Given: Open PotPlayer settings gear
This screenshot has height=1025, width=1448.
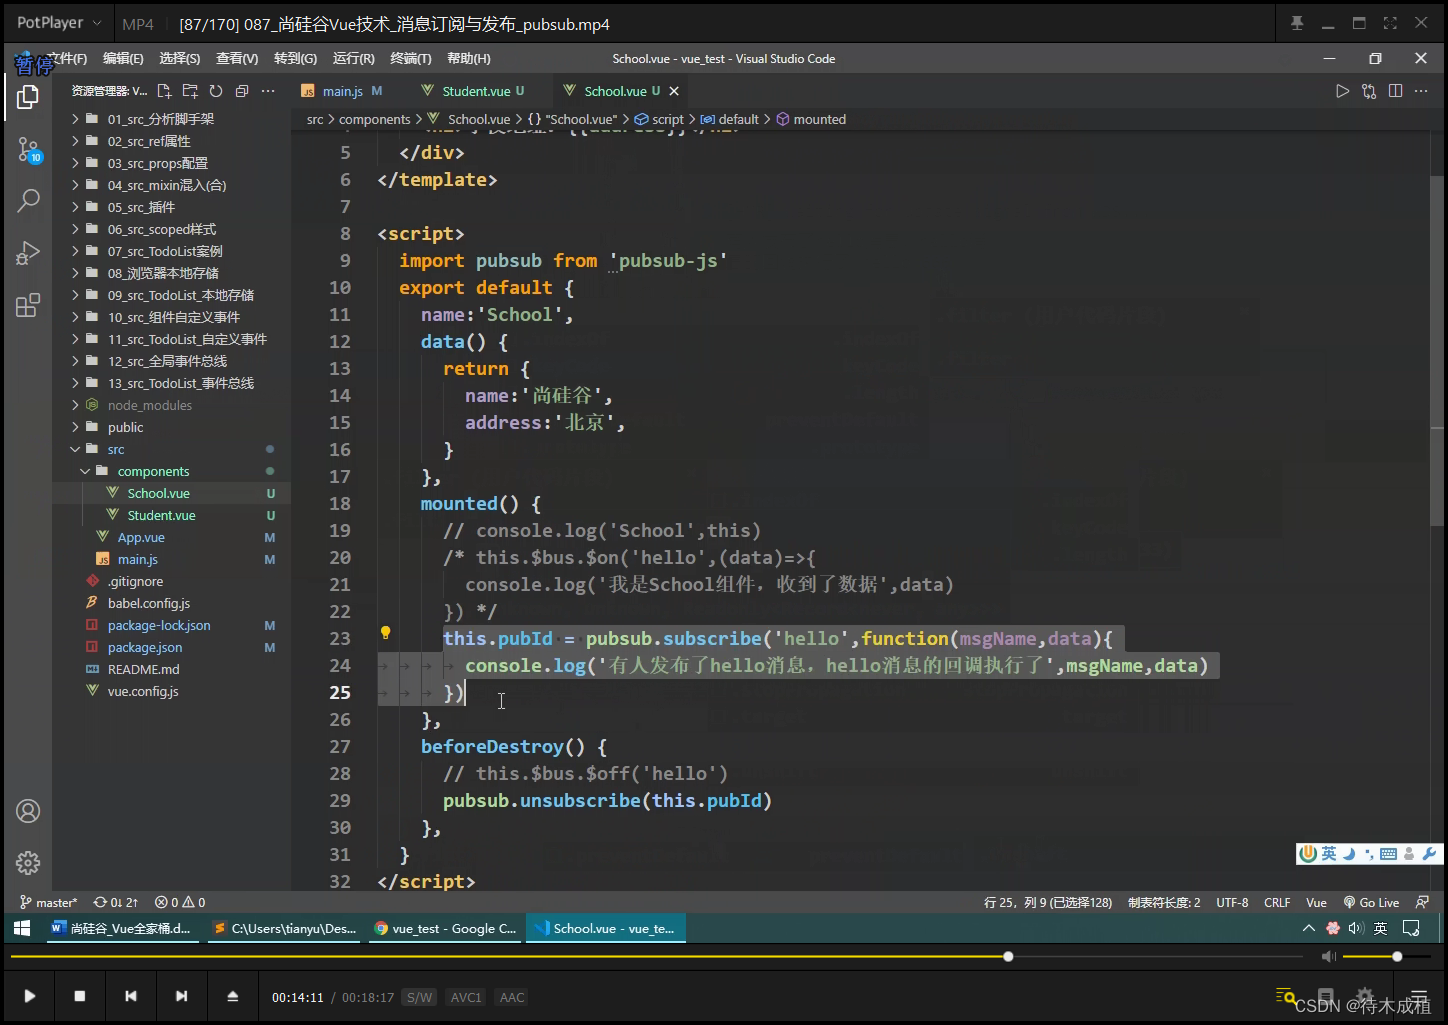Looking at the screenshot, I should click(1365, 996).
